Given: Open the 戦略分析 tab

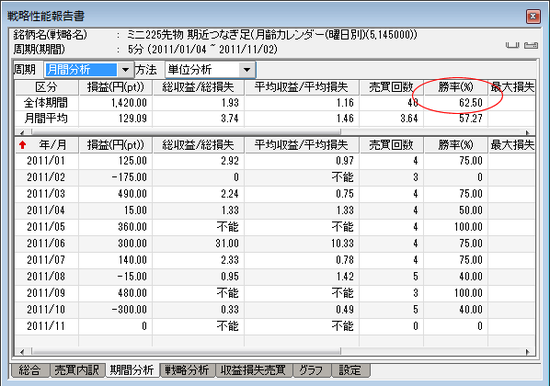Looking at the screenshot, I should (187, 370).
